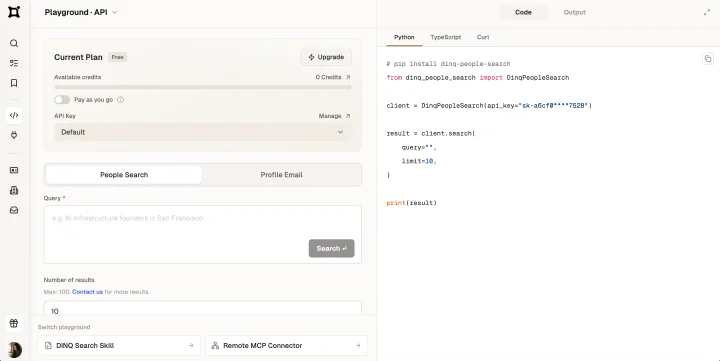Click the Current Plan heading
The image size is (720, 361).
(x=78, y=57)
